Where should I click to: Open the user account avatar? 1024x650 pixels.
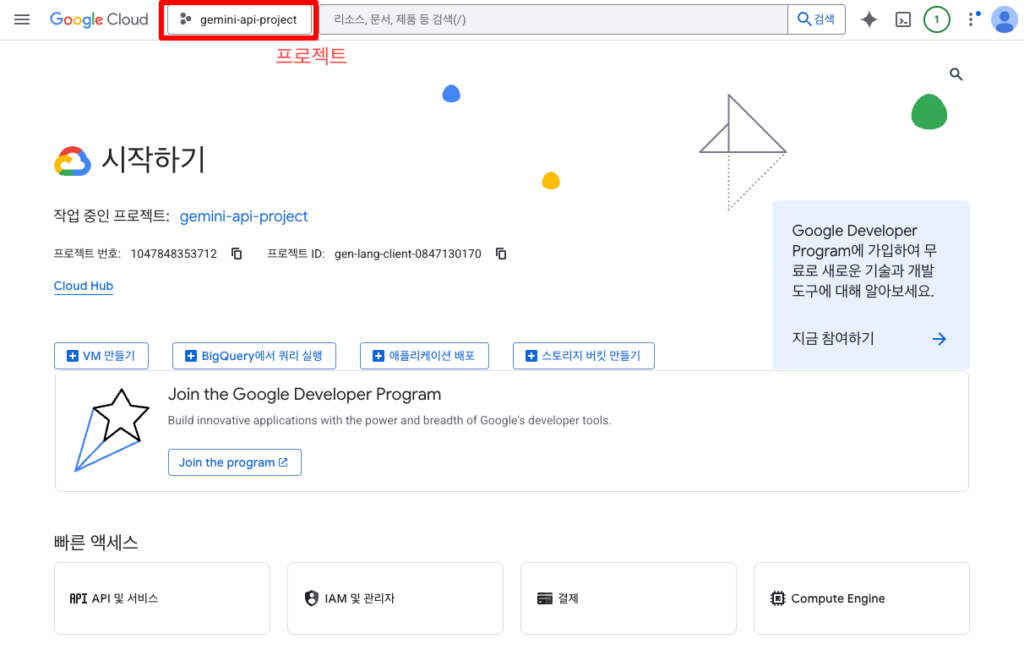click(1003, 20)
